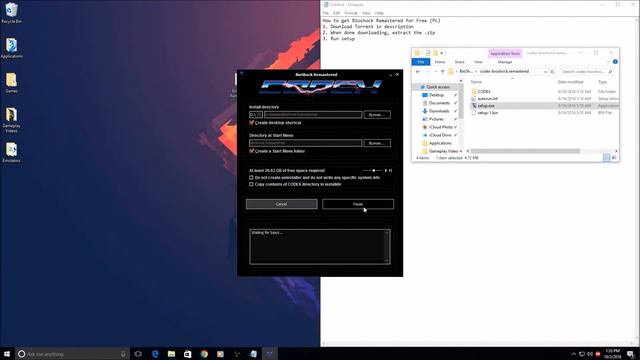The width and height of the screenshot is (640, 360).
Task: Click the Cortana microphone icon
Action: click(123, 354)
